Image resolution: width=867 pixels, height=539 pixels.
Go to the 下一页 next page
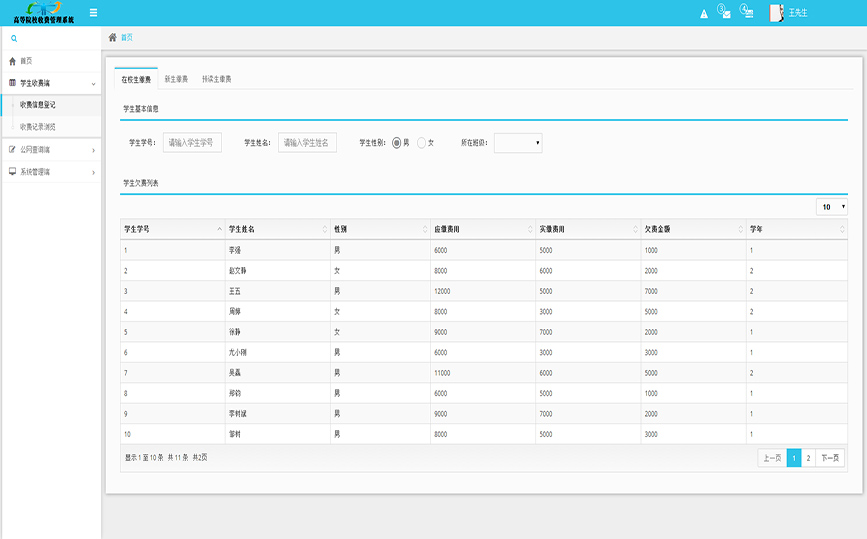830,458
